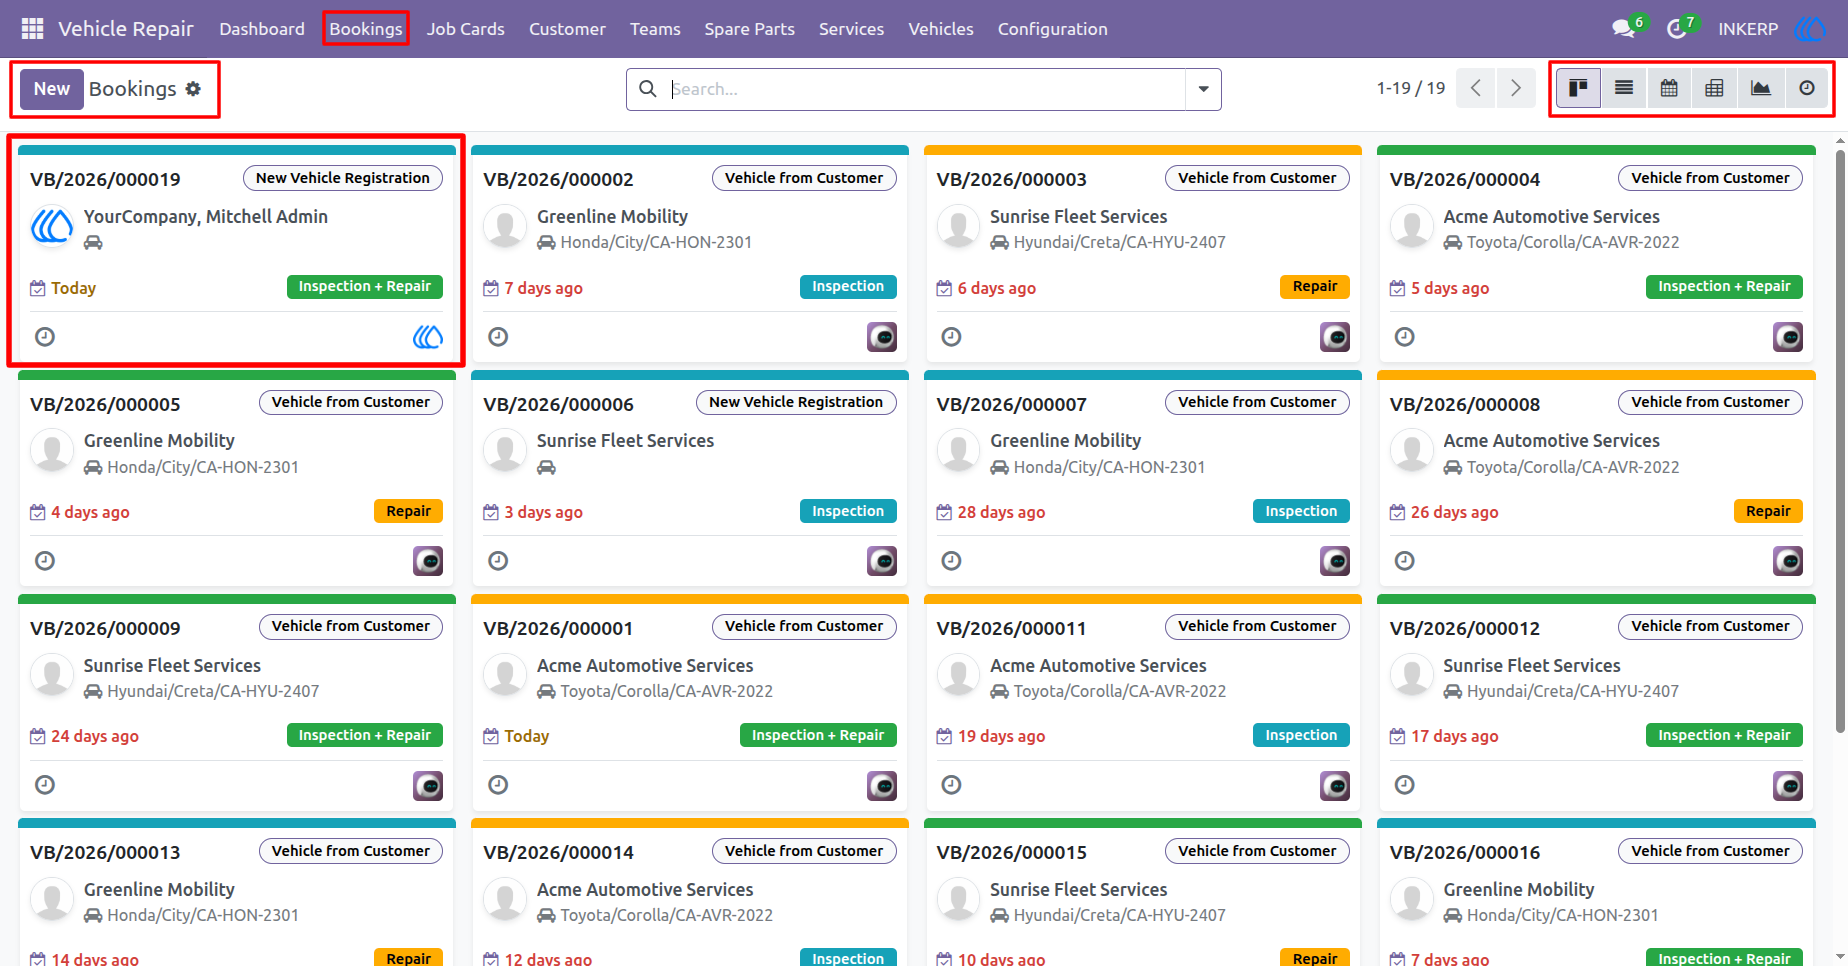This screenshot has height=966, width=1848.
Task: Click Vehicle Repair app title
Action: pos(126,29)
